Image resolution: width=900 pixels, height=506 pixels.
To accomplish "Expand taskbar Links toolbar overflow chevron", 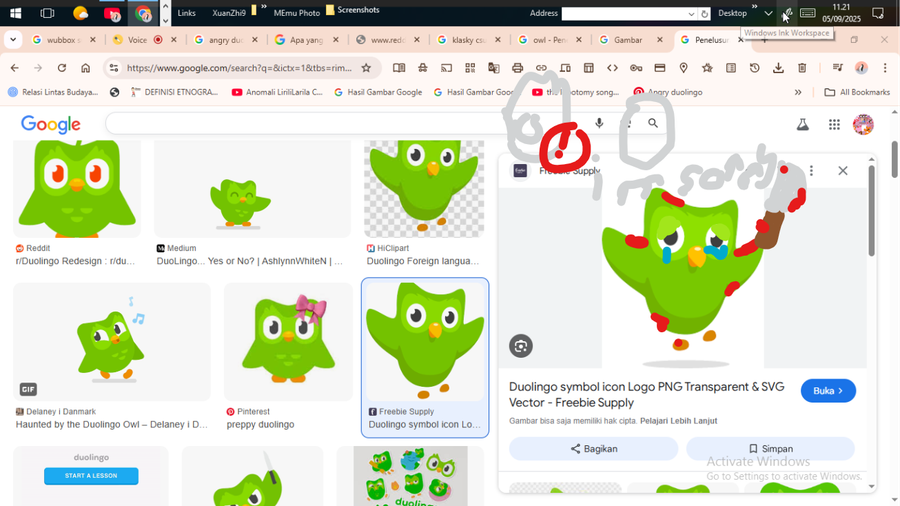I will pyautogui.click(x=263, y=7).
